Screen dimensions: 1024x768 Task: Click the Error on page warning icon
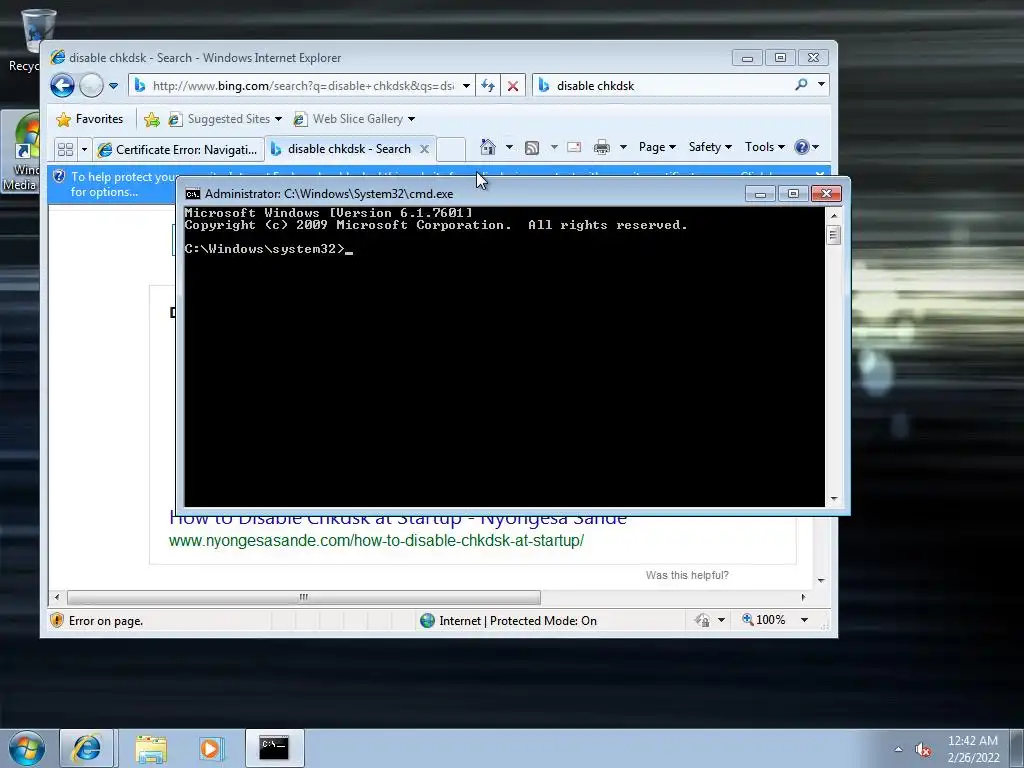tap(57, 620)
